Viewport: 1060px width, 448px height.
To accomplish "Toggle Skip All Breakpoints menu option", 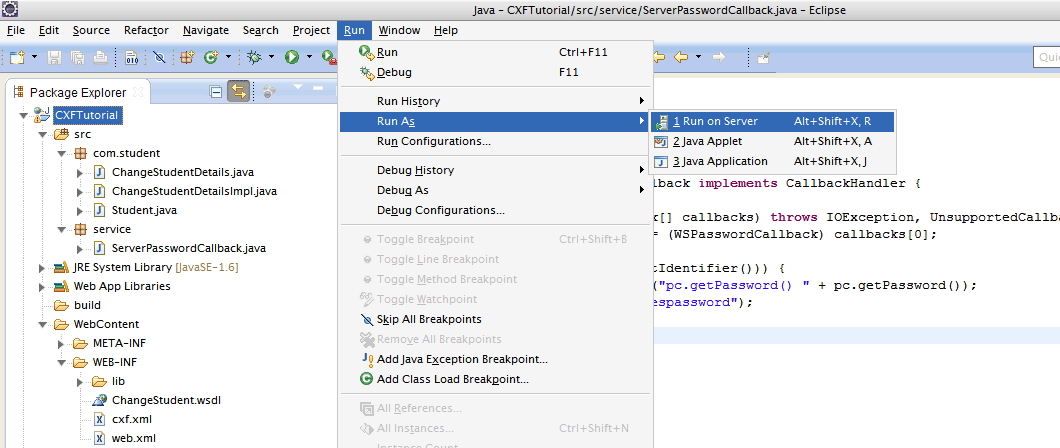I will pos(428,319).
